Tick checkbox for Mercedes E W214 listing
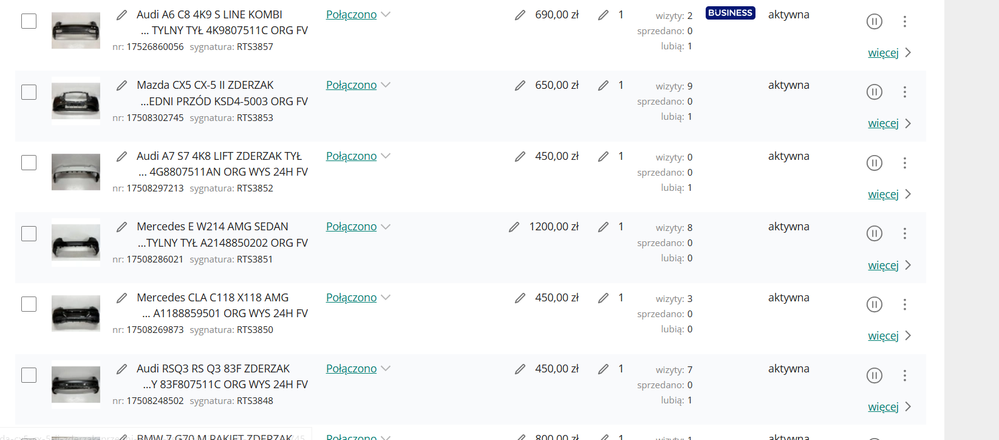 29,233
